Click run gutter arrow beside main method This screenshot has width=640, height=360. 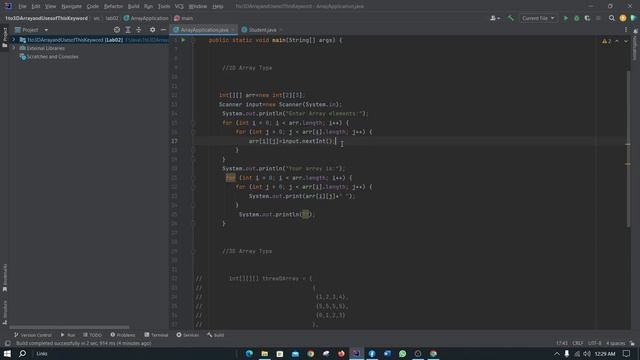pos(183,40)
